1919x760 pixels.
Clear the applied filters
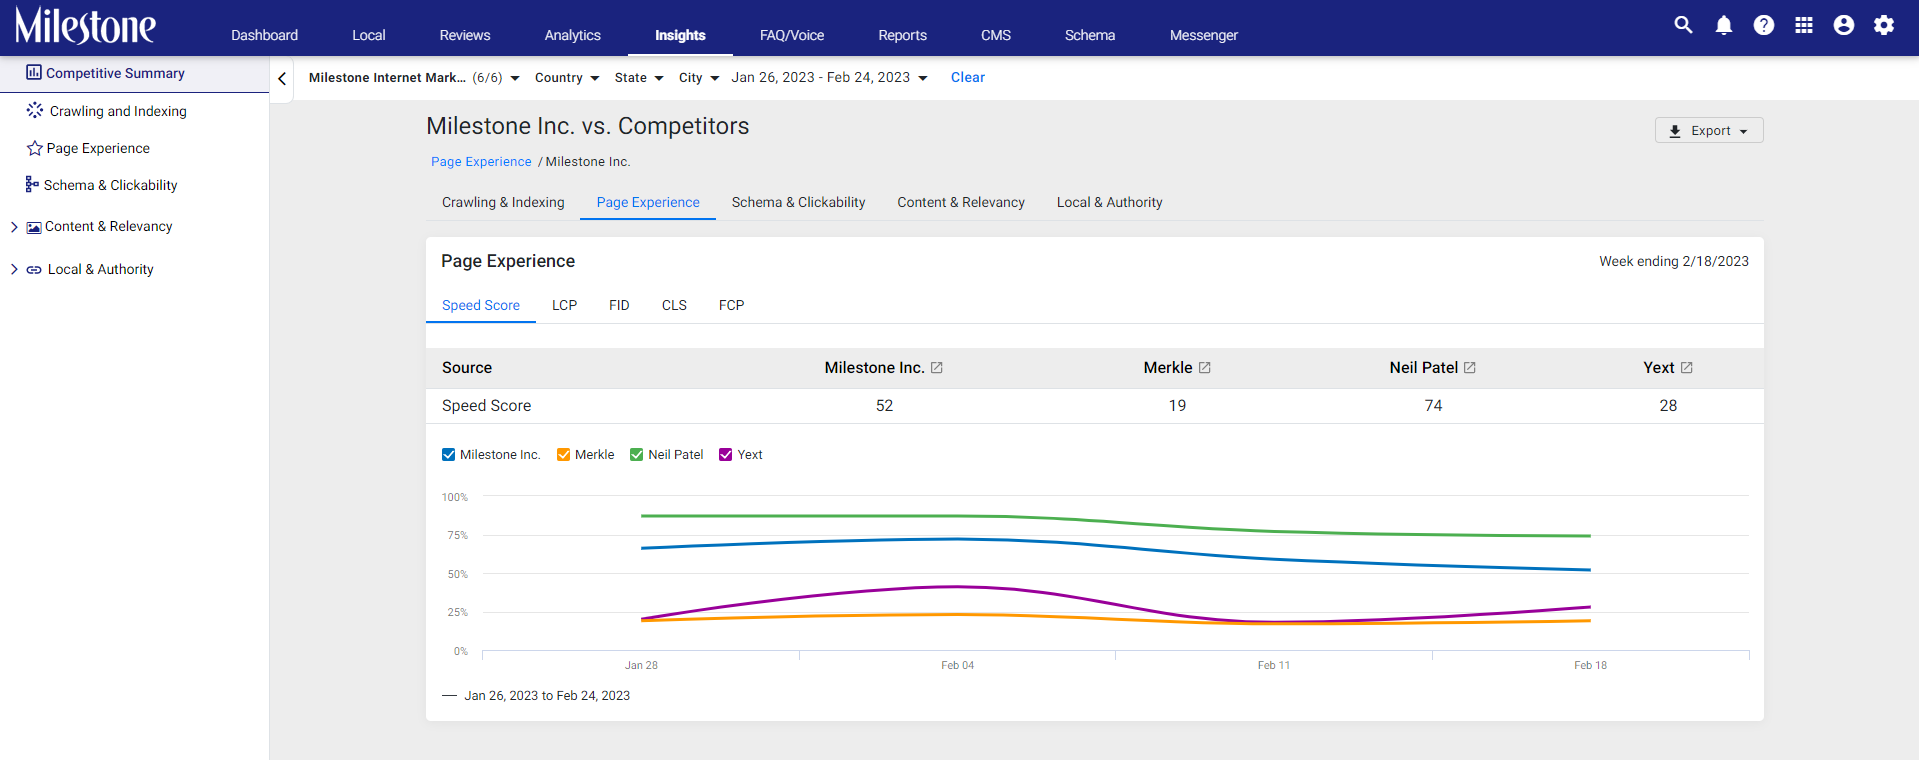(967, 78)
